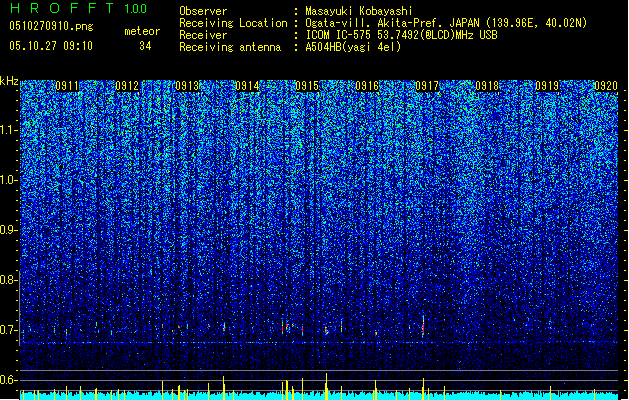Click the 0913 time marker

coord(187,86)
